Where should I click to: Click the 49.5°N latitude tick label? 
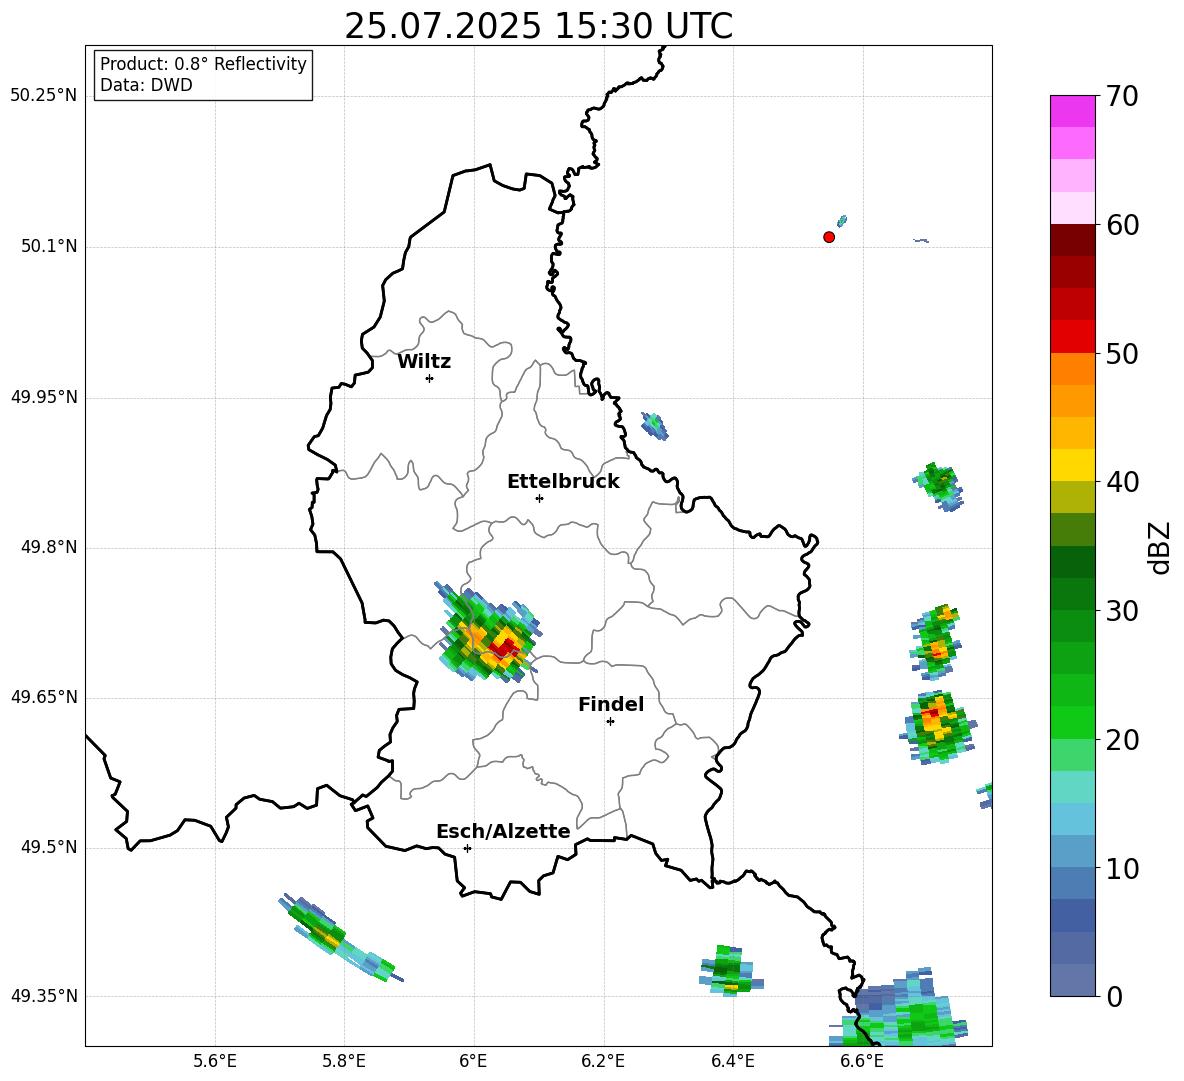[49, 848]
